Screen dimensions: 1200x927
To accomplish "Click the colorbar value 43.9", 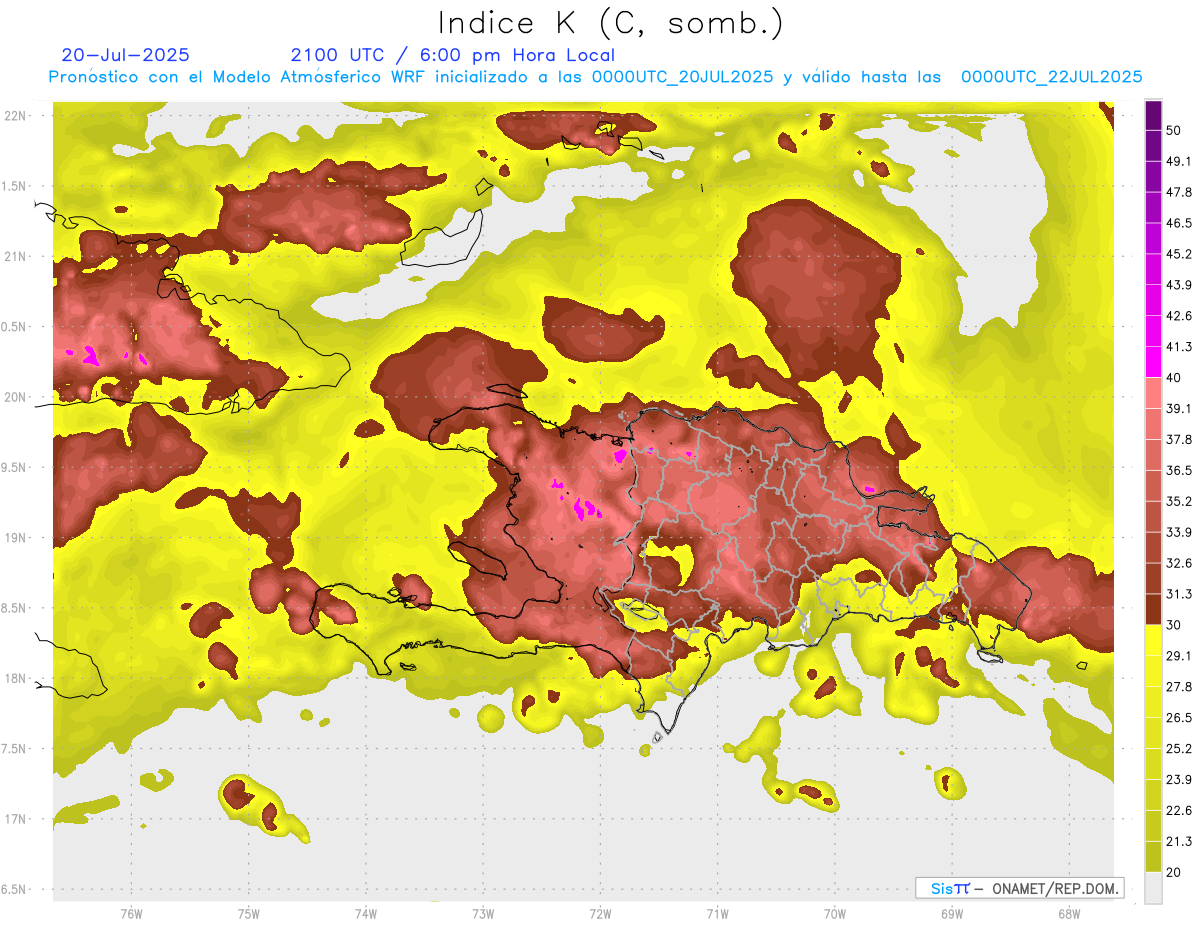I will point(1179,285).
